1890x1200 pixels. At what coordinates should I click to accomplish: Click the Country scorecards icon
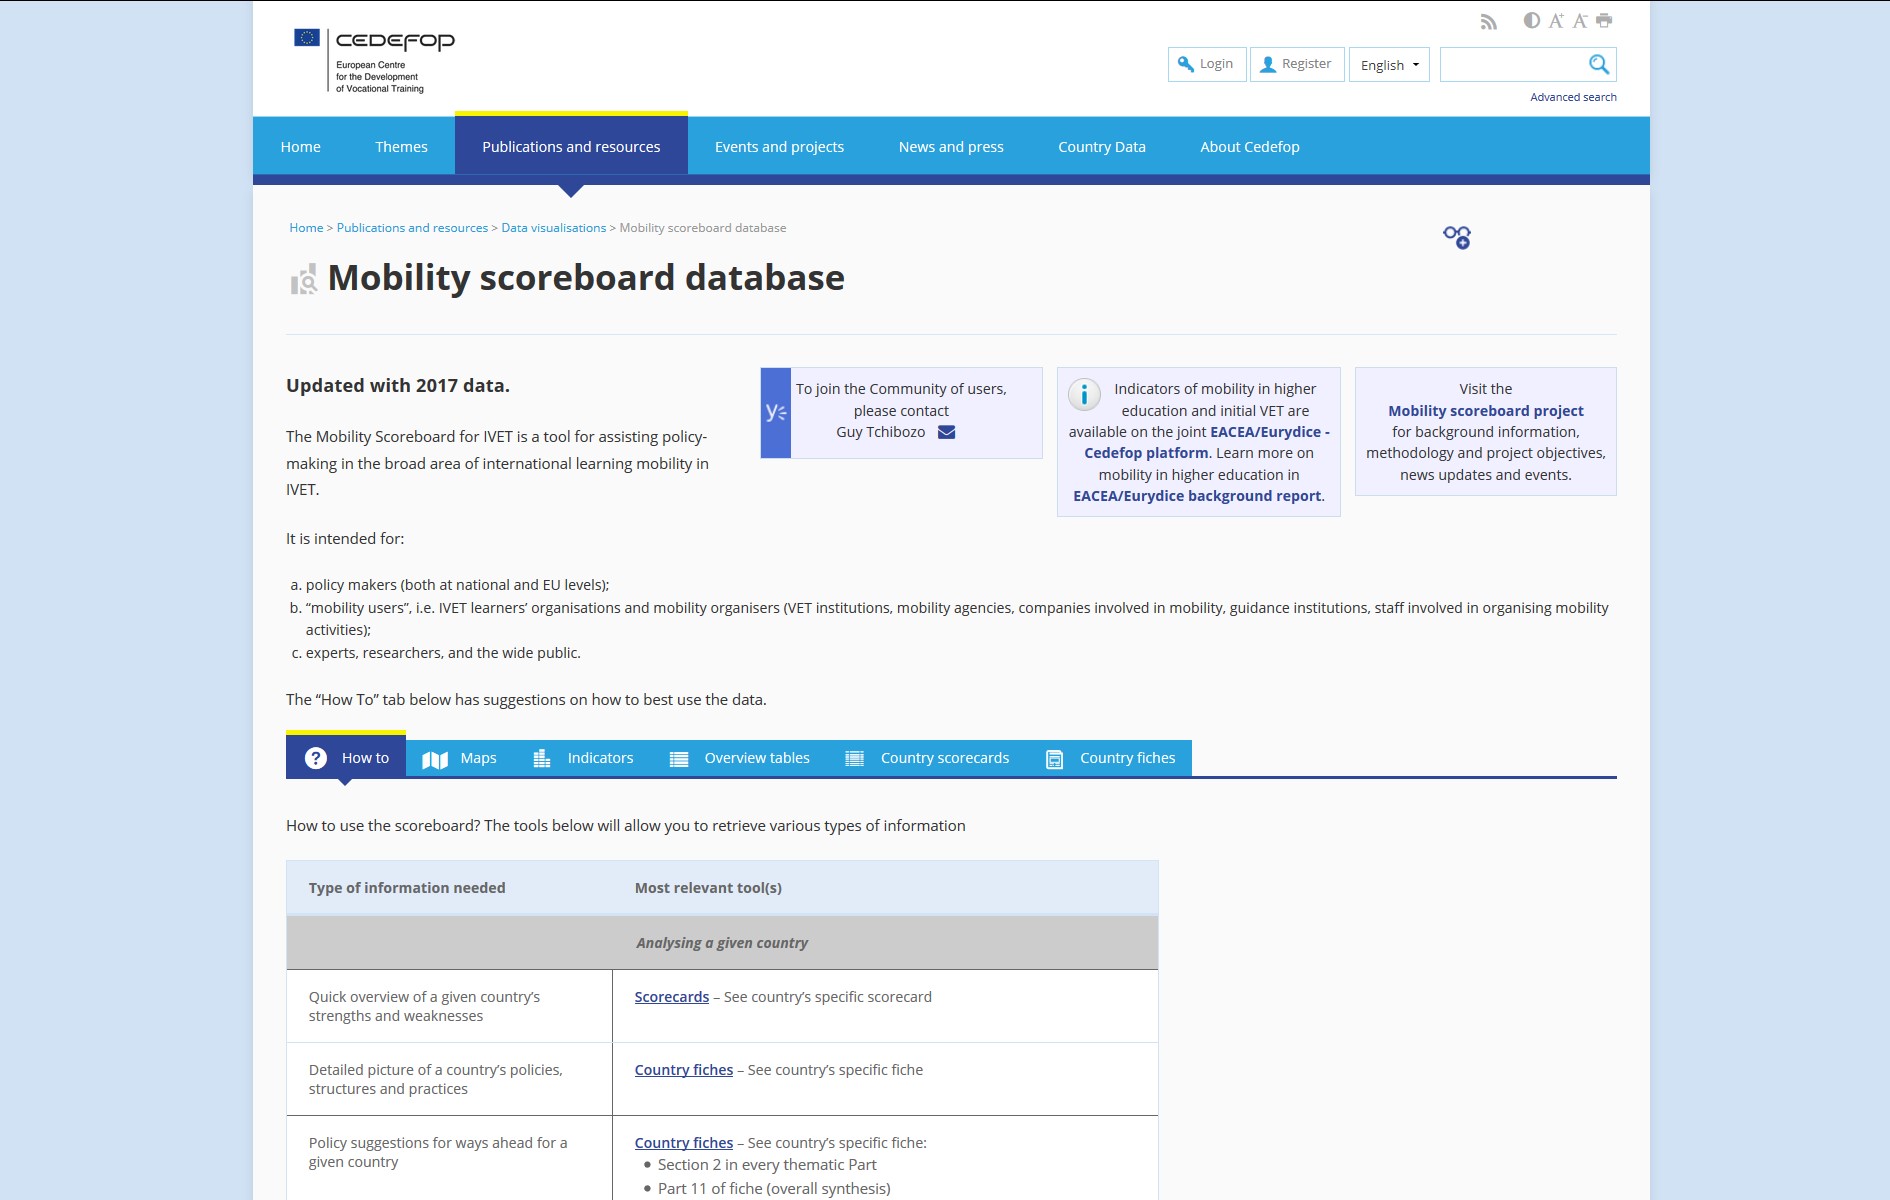click(855, 758)
